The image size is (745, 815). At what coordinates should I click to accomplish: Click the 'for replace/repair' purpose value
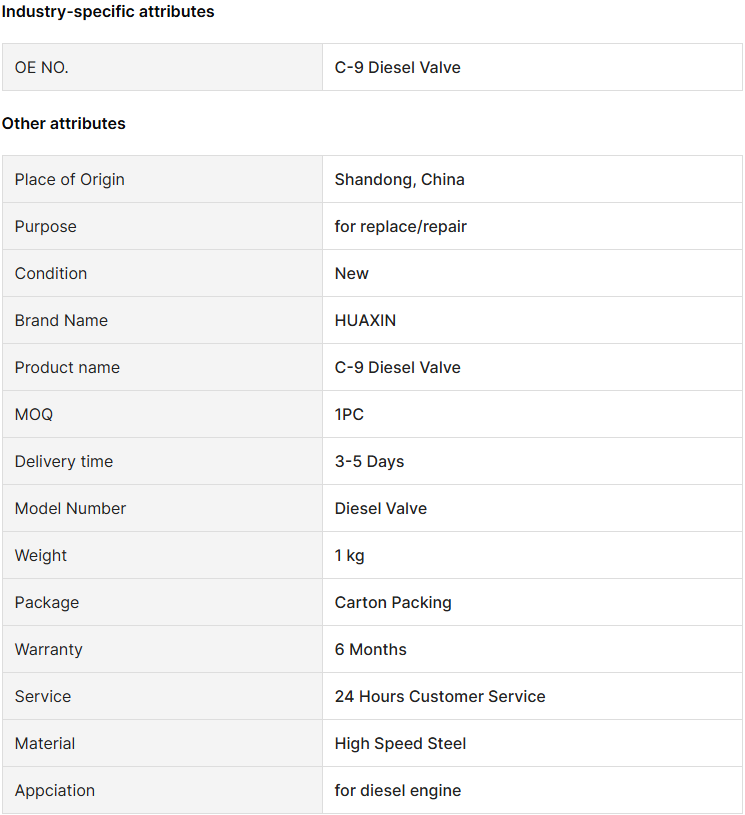click(x=400, y=227)
